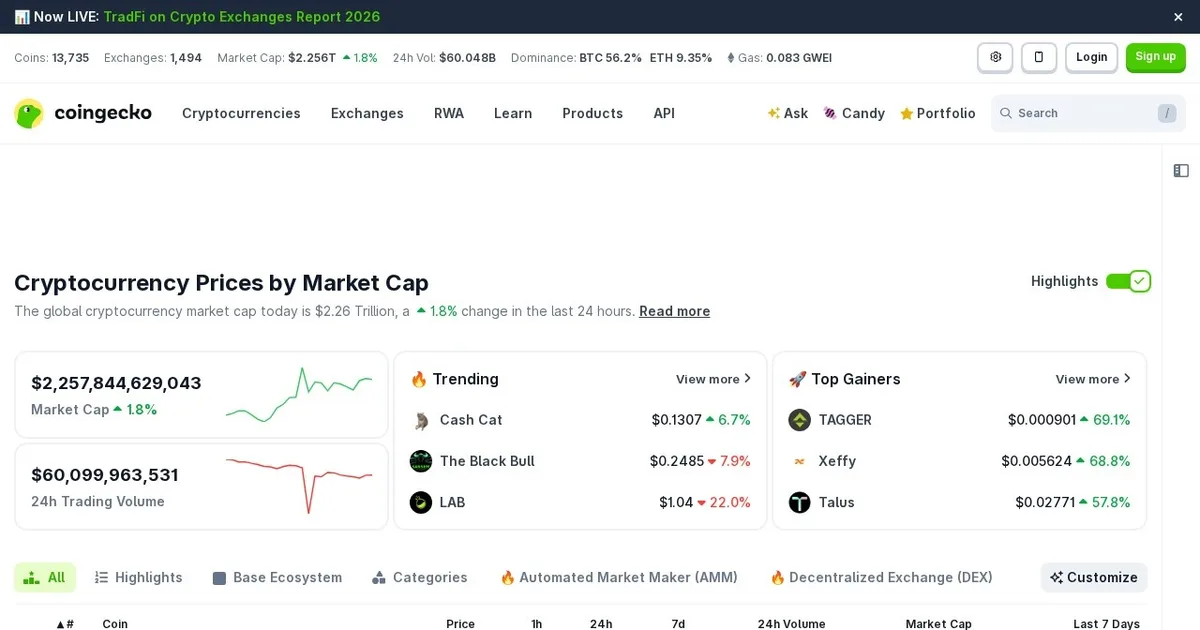Click the $60,099,963,531 trading volume value
Image resolution: width=1200 pixels, height=630 pixels.
[105, 475]
